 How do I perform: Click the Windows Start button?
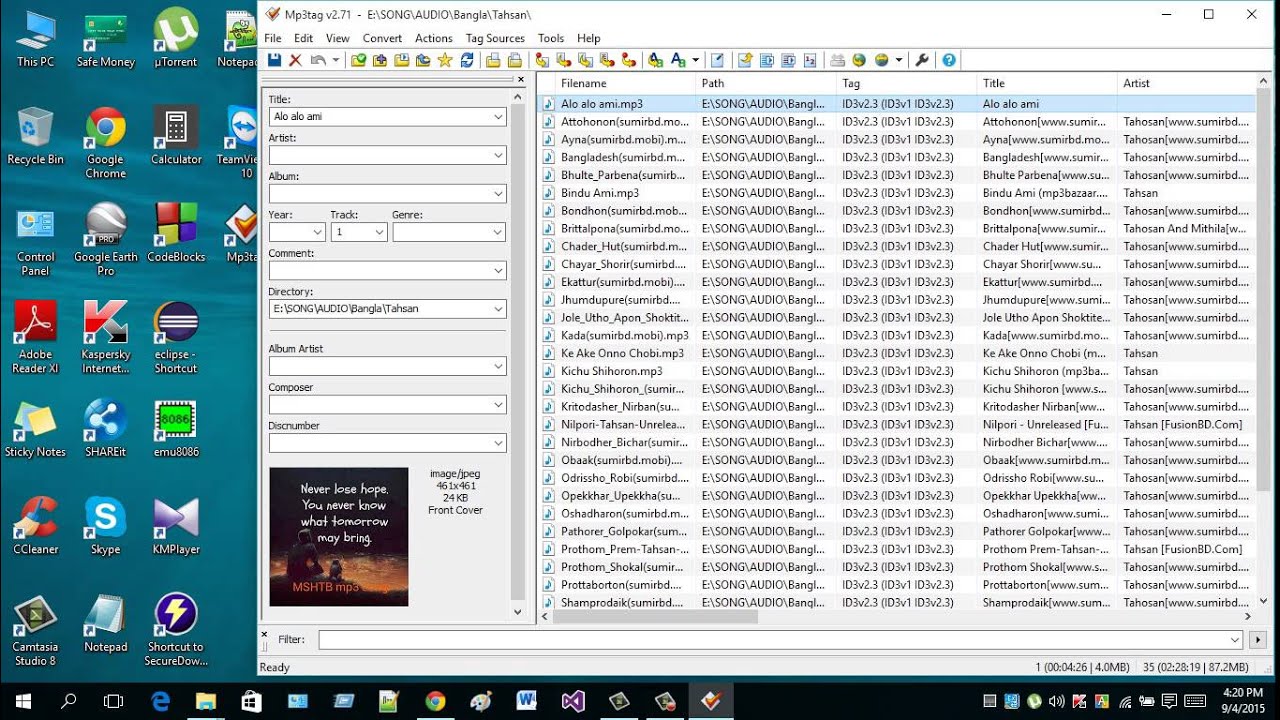coord(22,701)
